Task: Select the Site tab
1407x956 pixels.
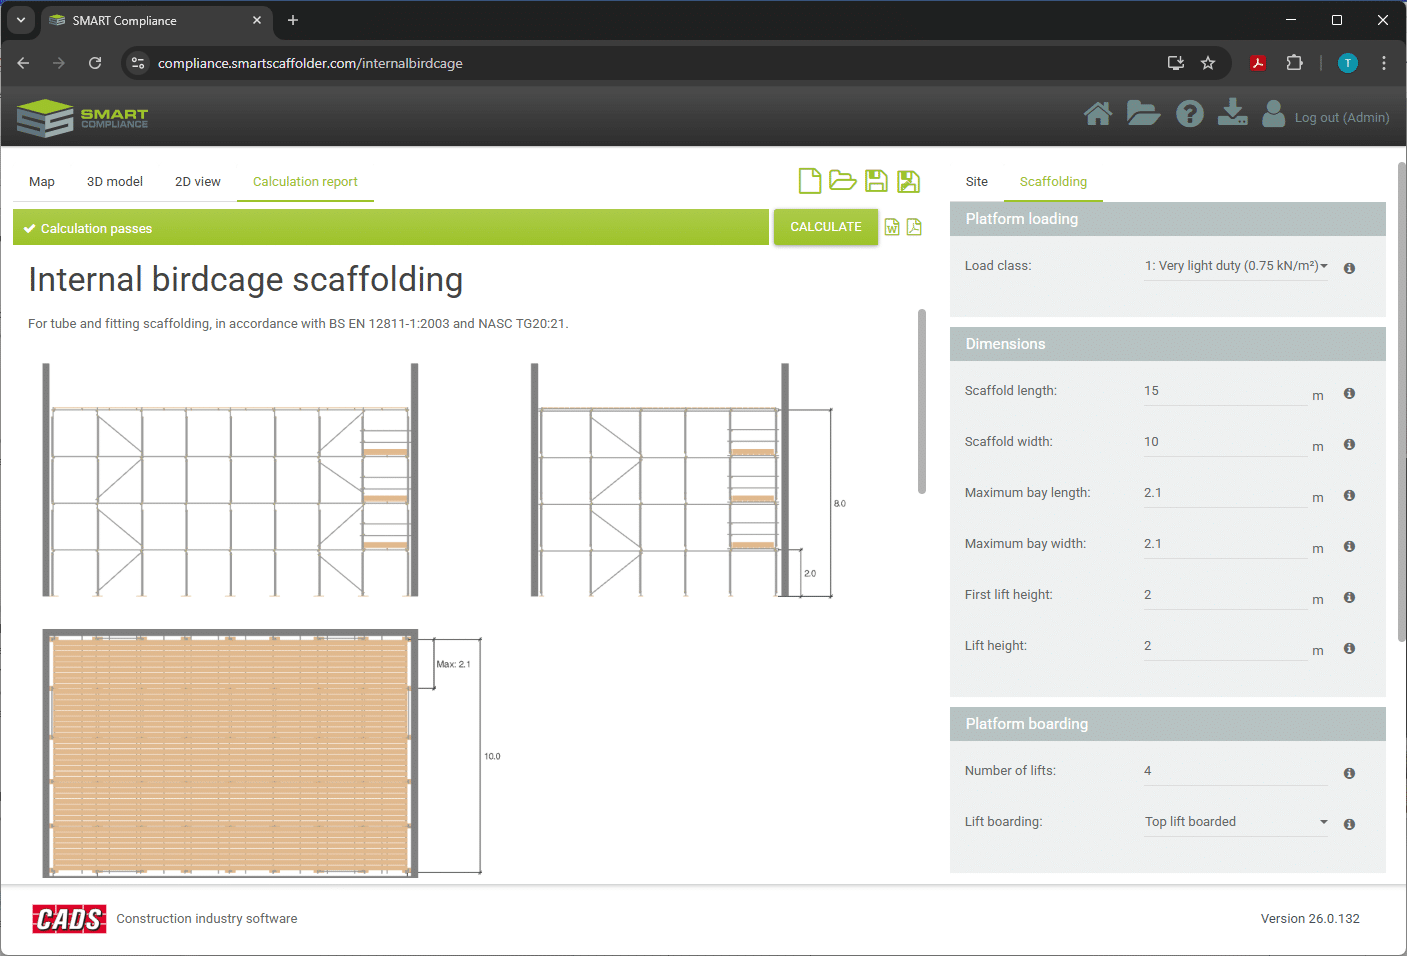Action: [x=976, y=182]
